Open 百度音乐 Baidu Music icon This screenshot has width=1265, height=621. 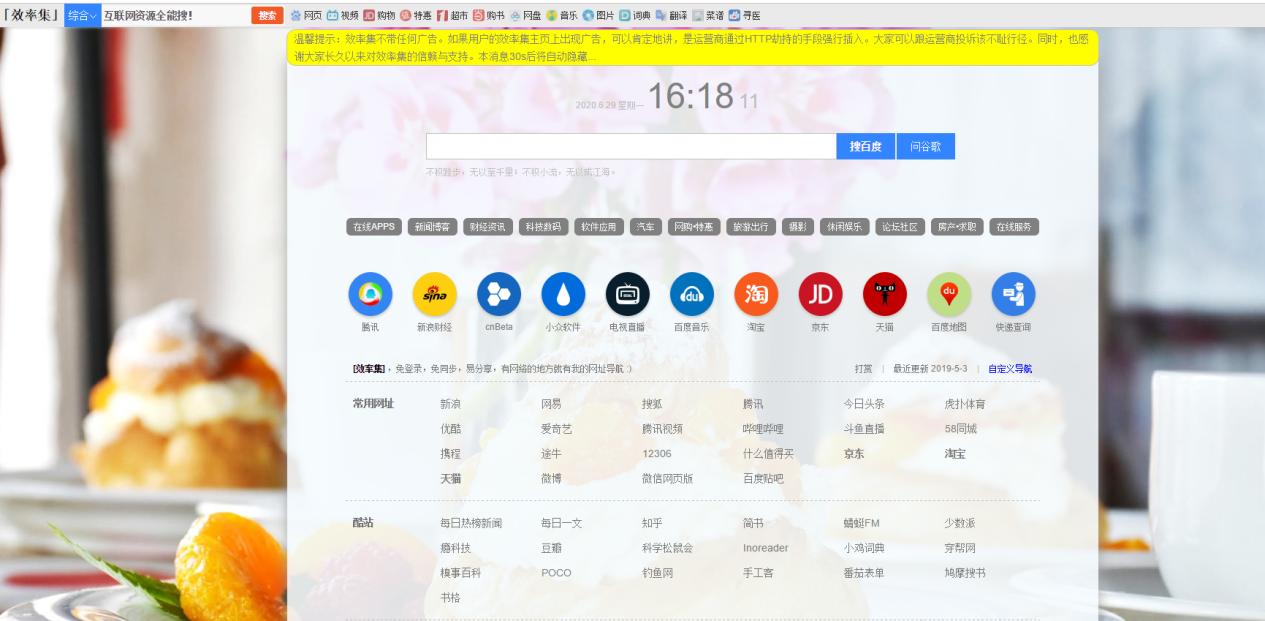point(691,296)
